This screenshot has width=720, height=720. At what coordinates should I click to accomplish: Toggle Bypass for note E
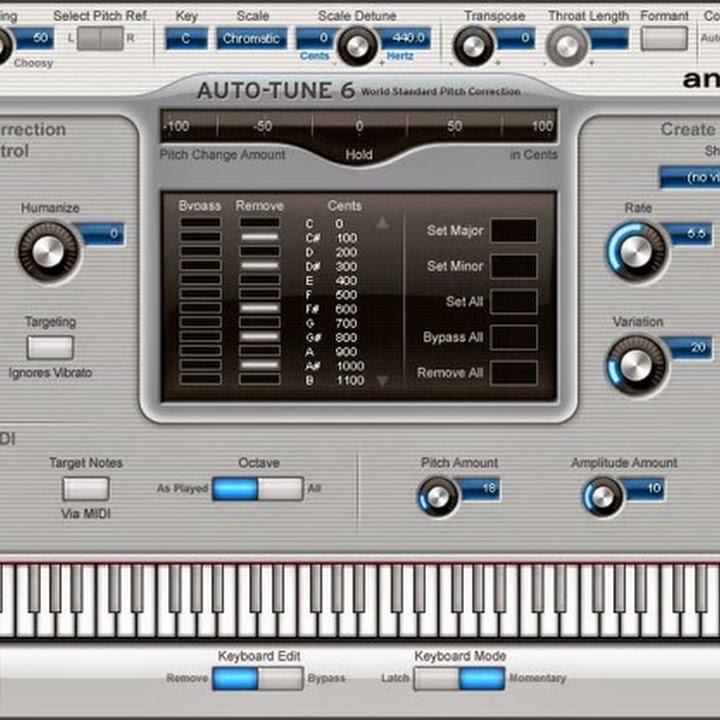[x=200, y=280]
